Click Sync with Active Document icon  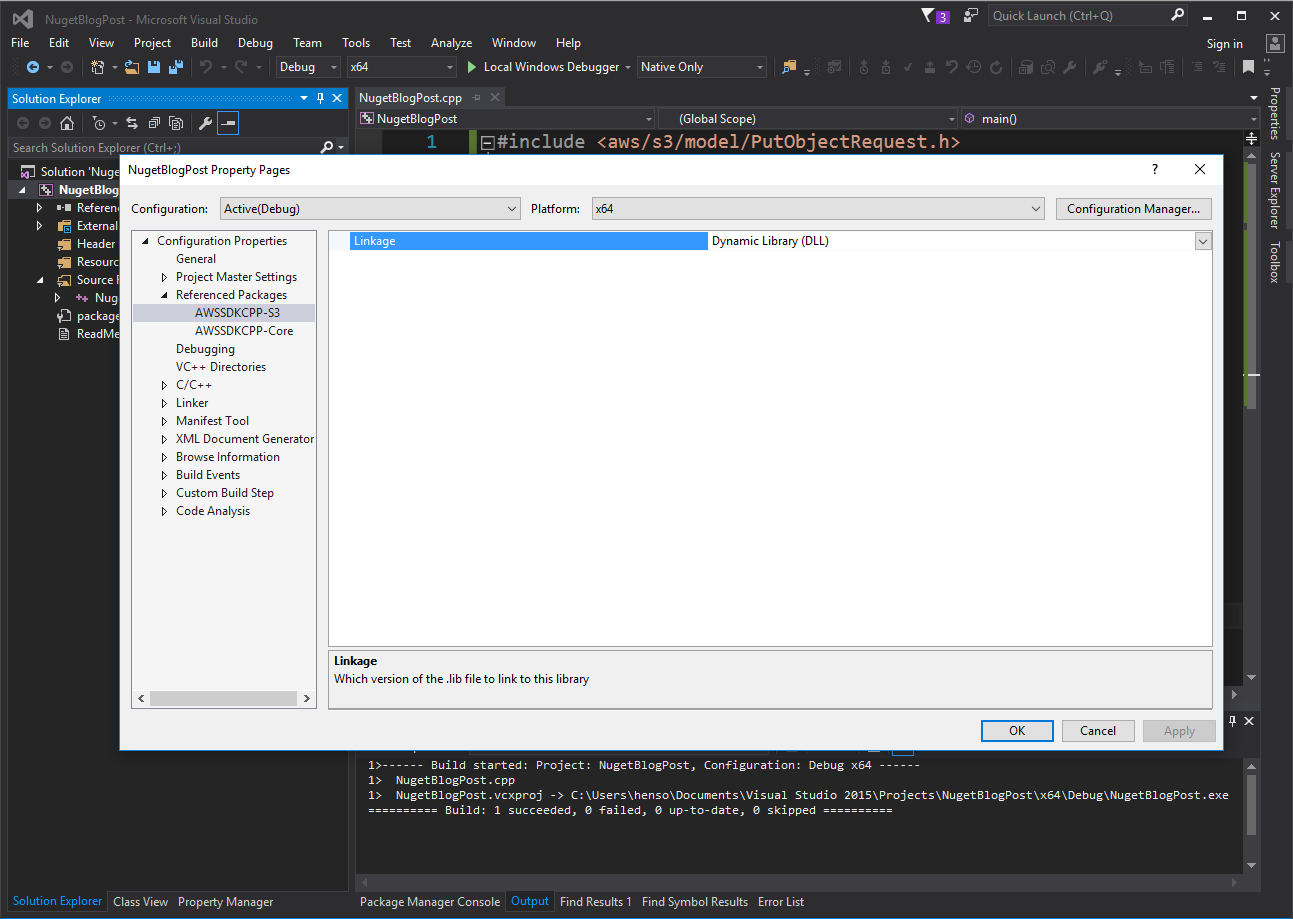(131, 123)
